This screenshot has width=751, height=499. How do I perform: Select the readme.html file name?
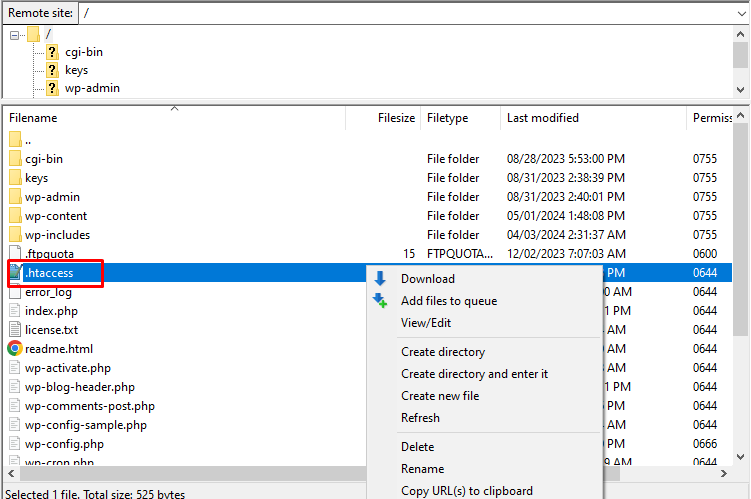(59, 349)
